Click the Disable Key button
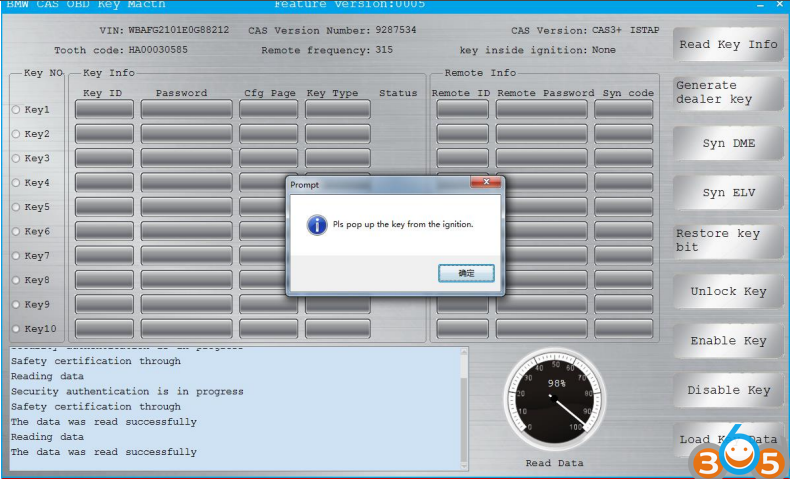Viewport: 790px width, 479px height. click(727, 390)
